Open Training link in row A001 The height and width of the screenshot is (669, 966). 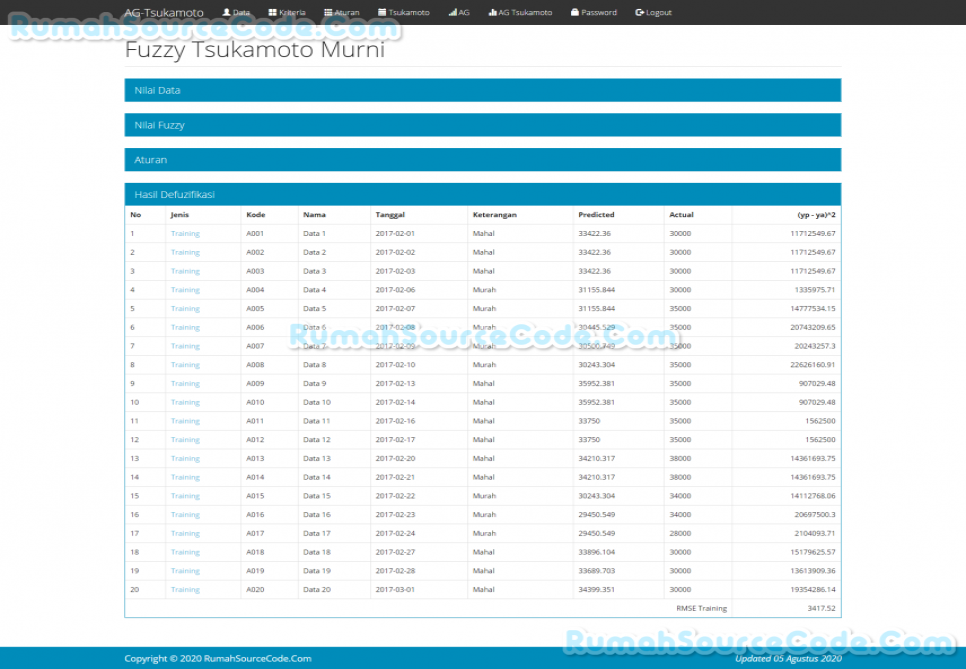[x=185, y=233]
